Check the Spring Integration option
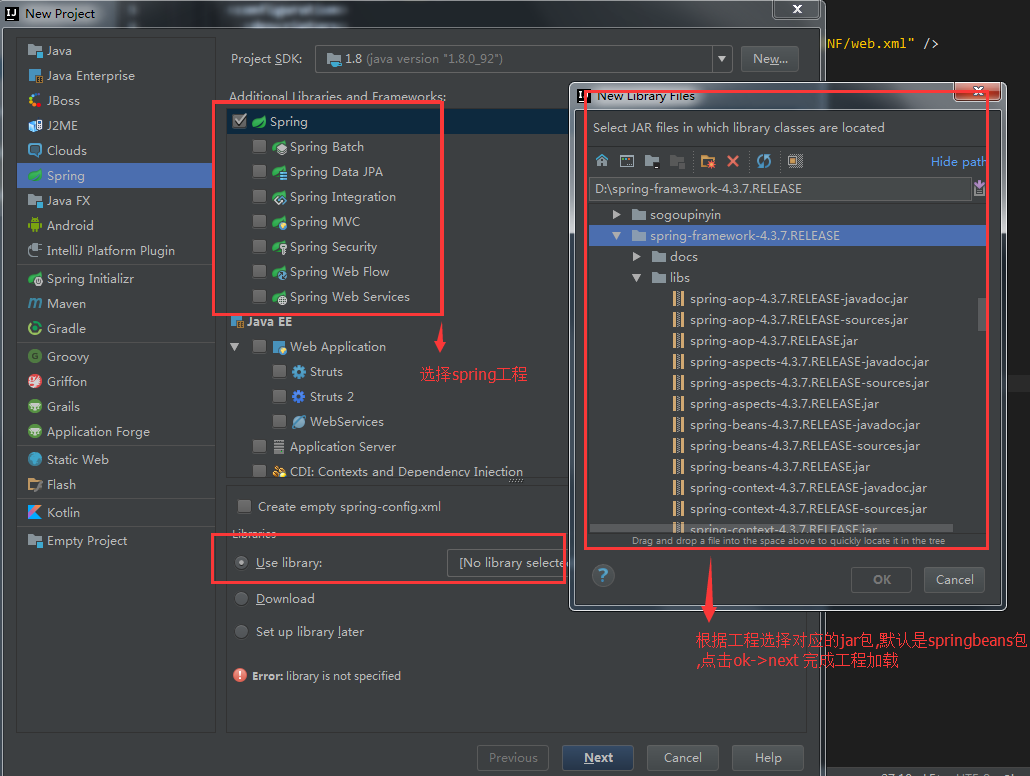Screen dimensions: 1030x776 pos(259,196)
